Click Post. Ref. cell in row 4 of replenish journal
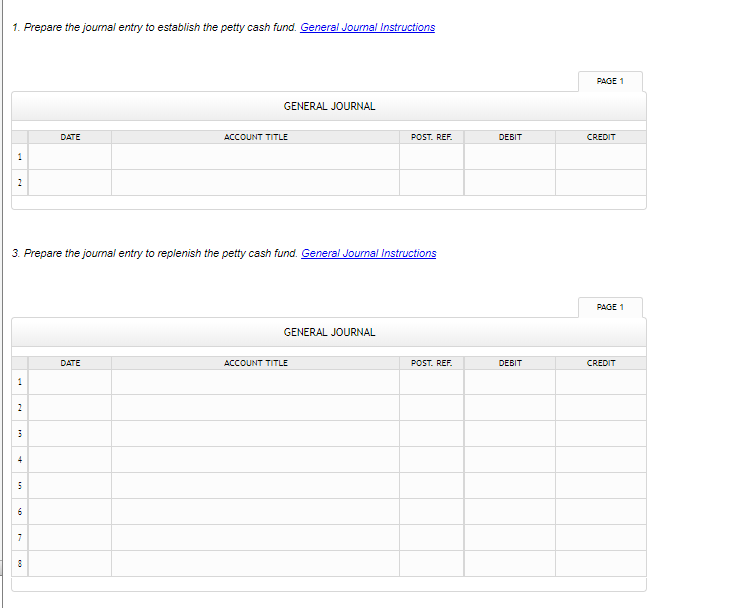Viewport: 740px width, 608px height. [x=431, y=460]
